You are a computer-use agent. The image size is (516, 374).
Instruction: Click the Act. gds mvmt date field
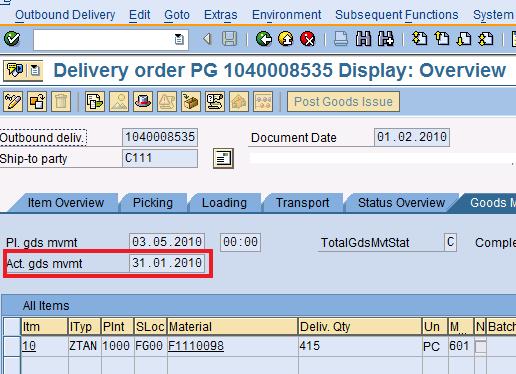point(167,263)
